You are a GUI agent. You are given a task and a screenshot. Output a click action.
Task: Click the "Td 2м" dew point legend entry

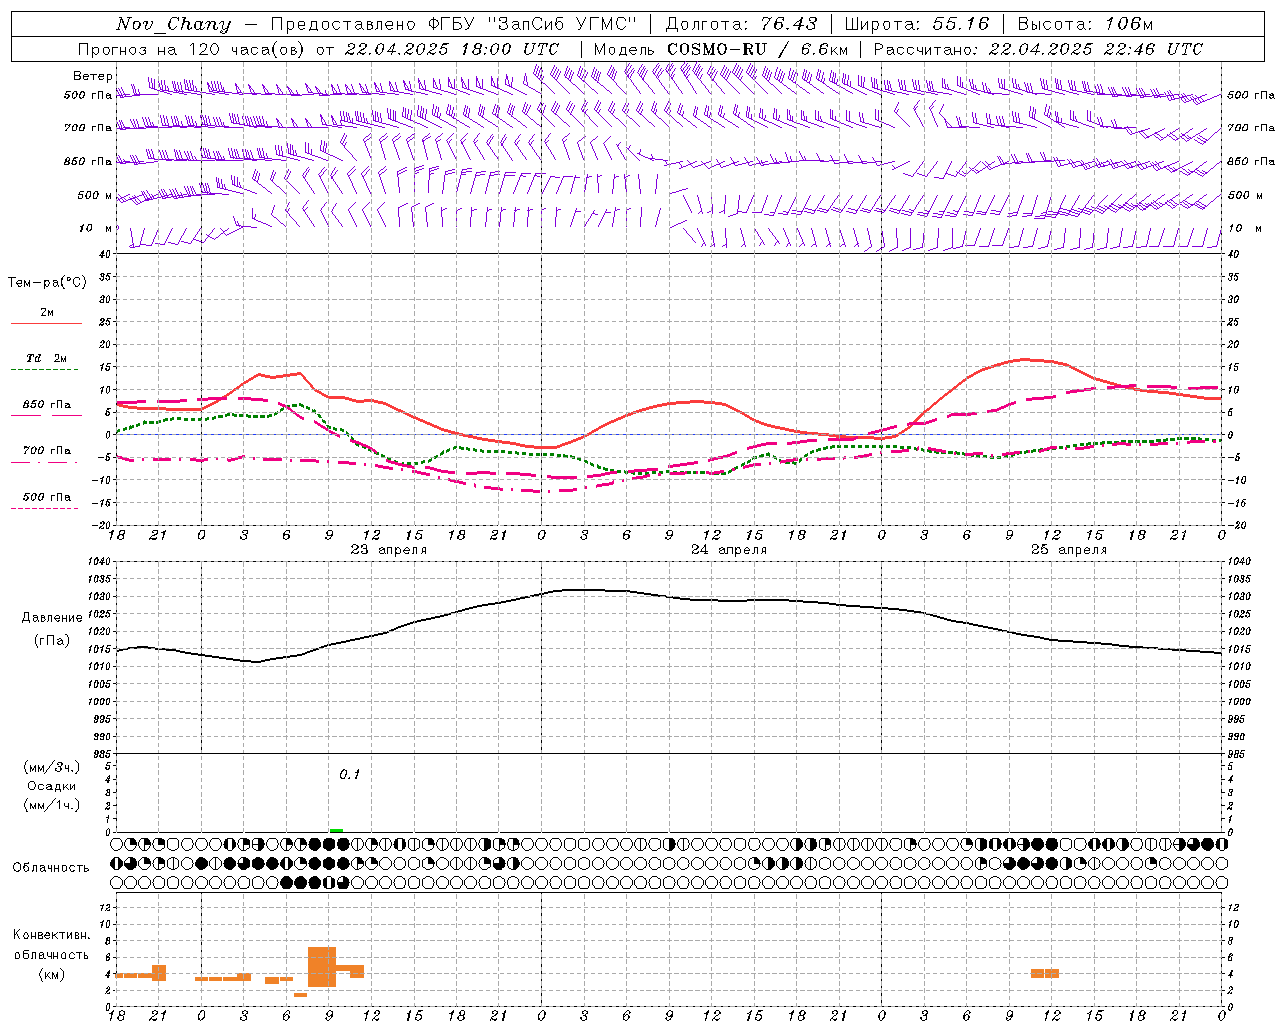coord(46,358)
